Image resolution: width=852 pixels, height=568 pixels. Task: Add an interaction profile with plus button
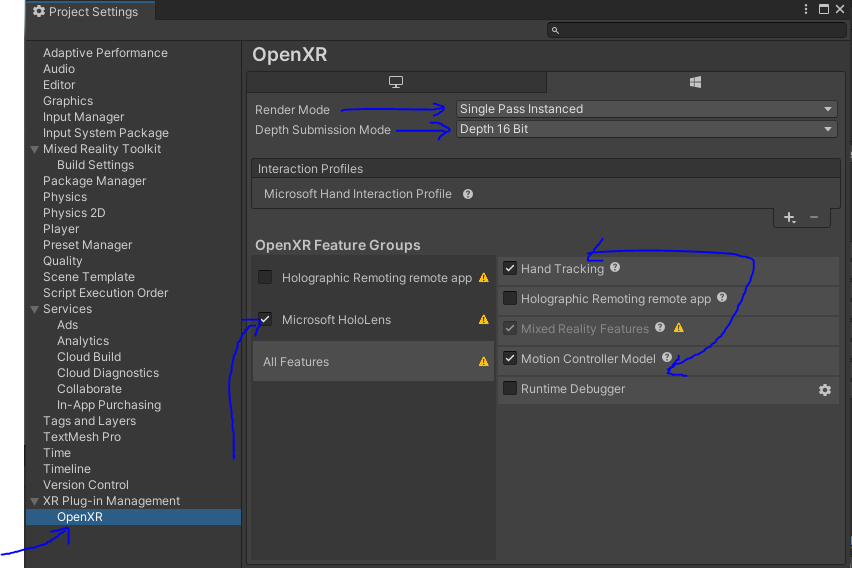(x=790, y=217)
